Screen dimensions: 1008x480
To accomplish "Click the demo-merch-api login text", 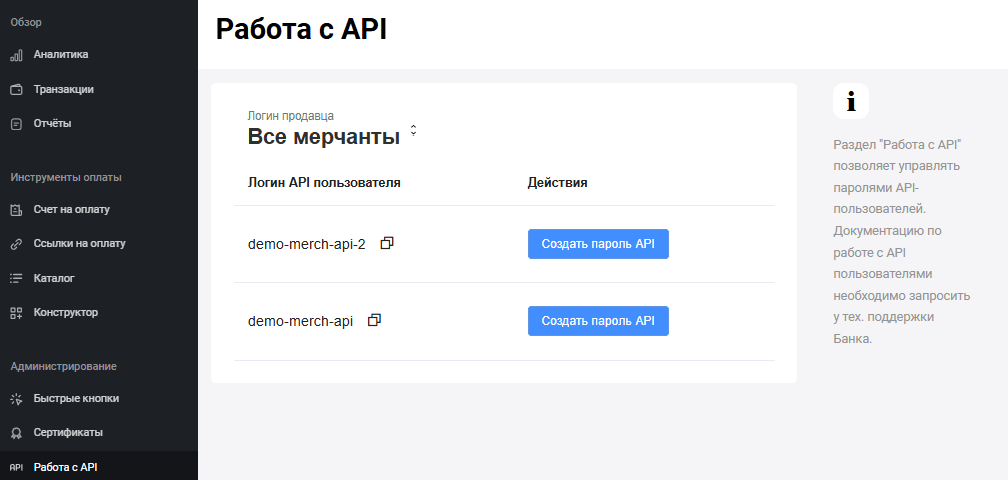I will click(300, 321).
